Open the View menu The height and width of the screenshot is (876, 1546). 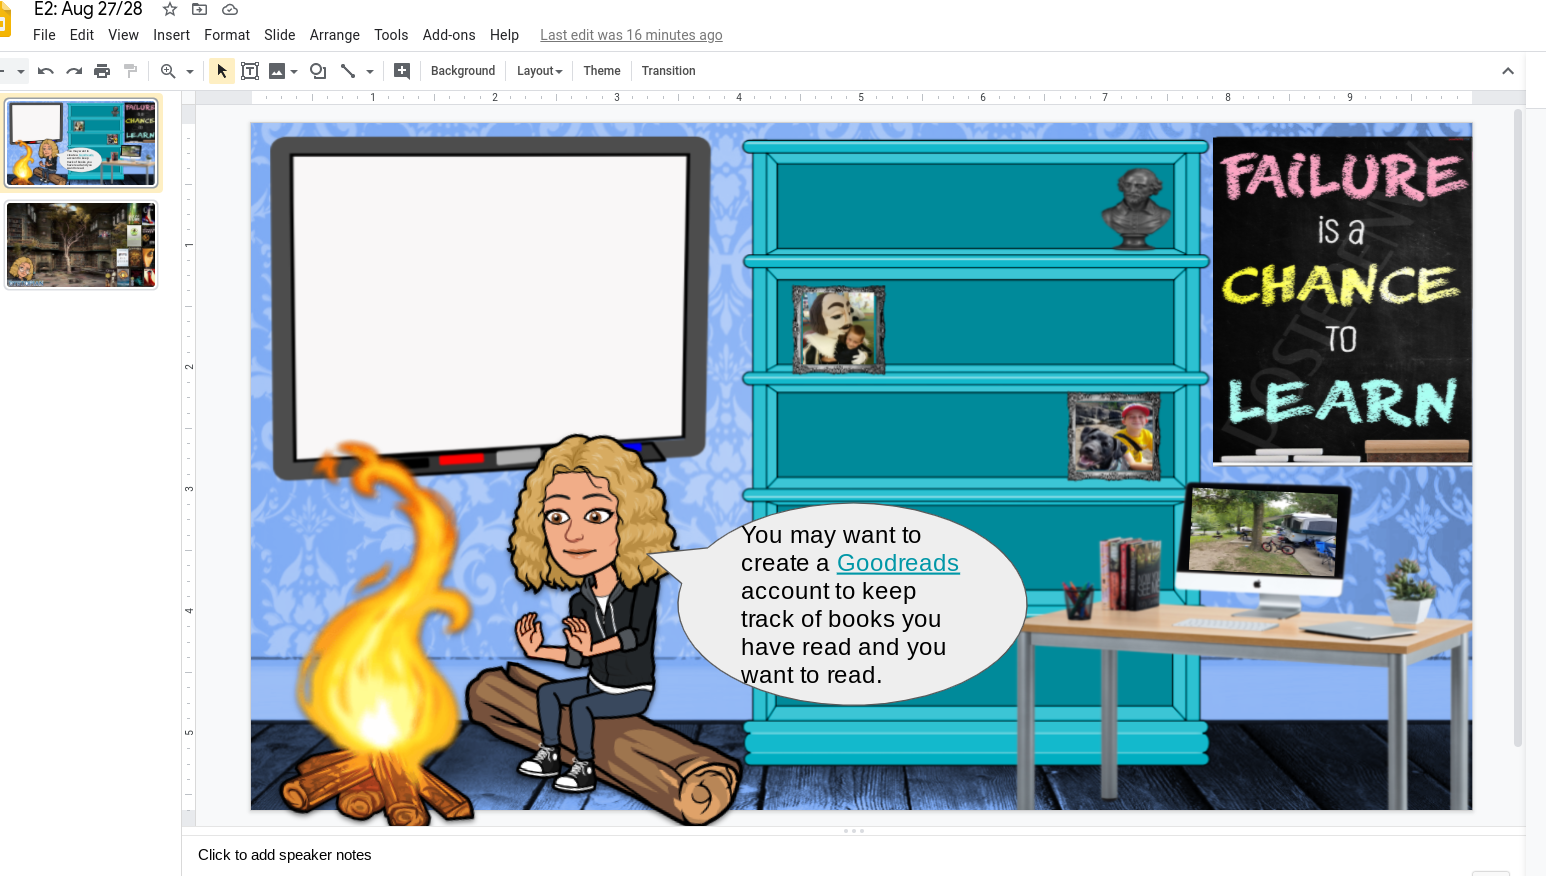point(124,35)
